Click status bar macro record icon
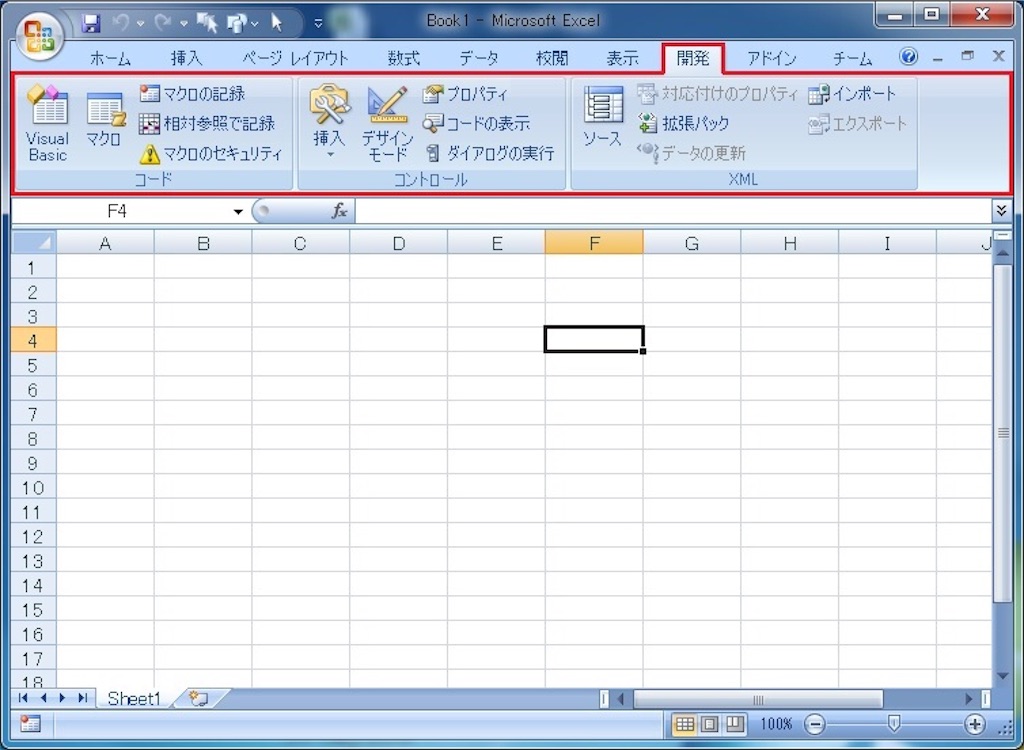 coord(30,723)
